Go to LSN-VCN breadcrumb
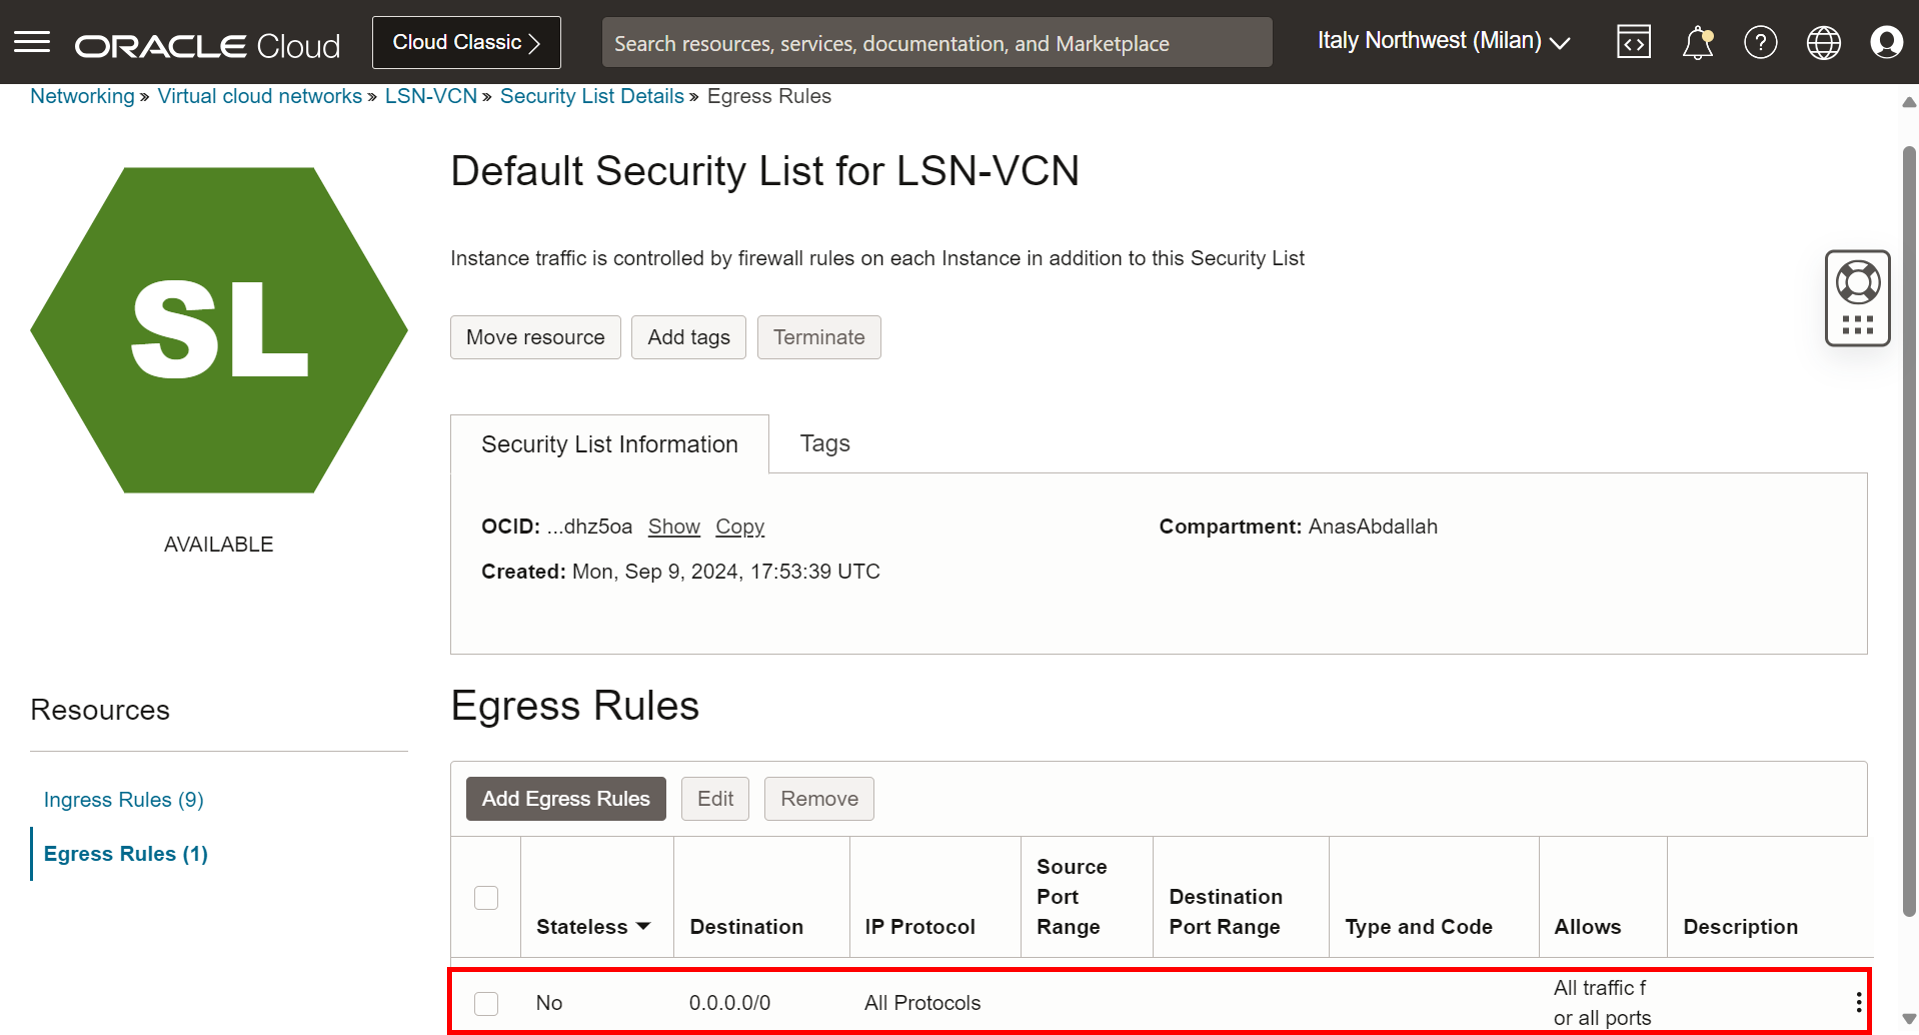 [x=431, y=96]
